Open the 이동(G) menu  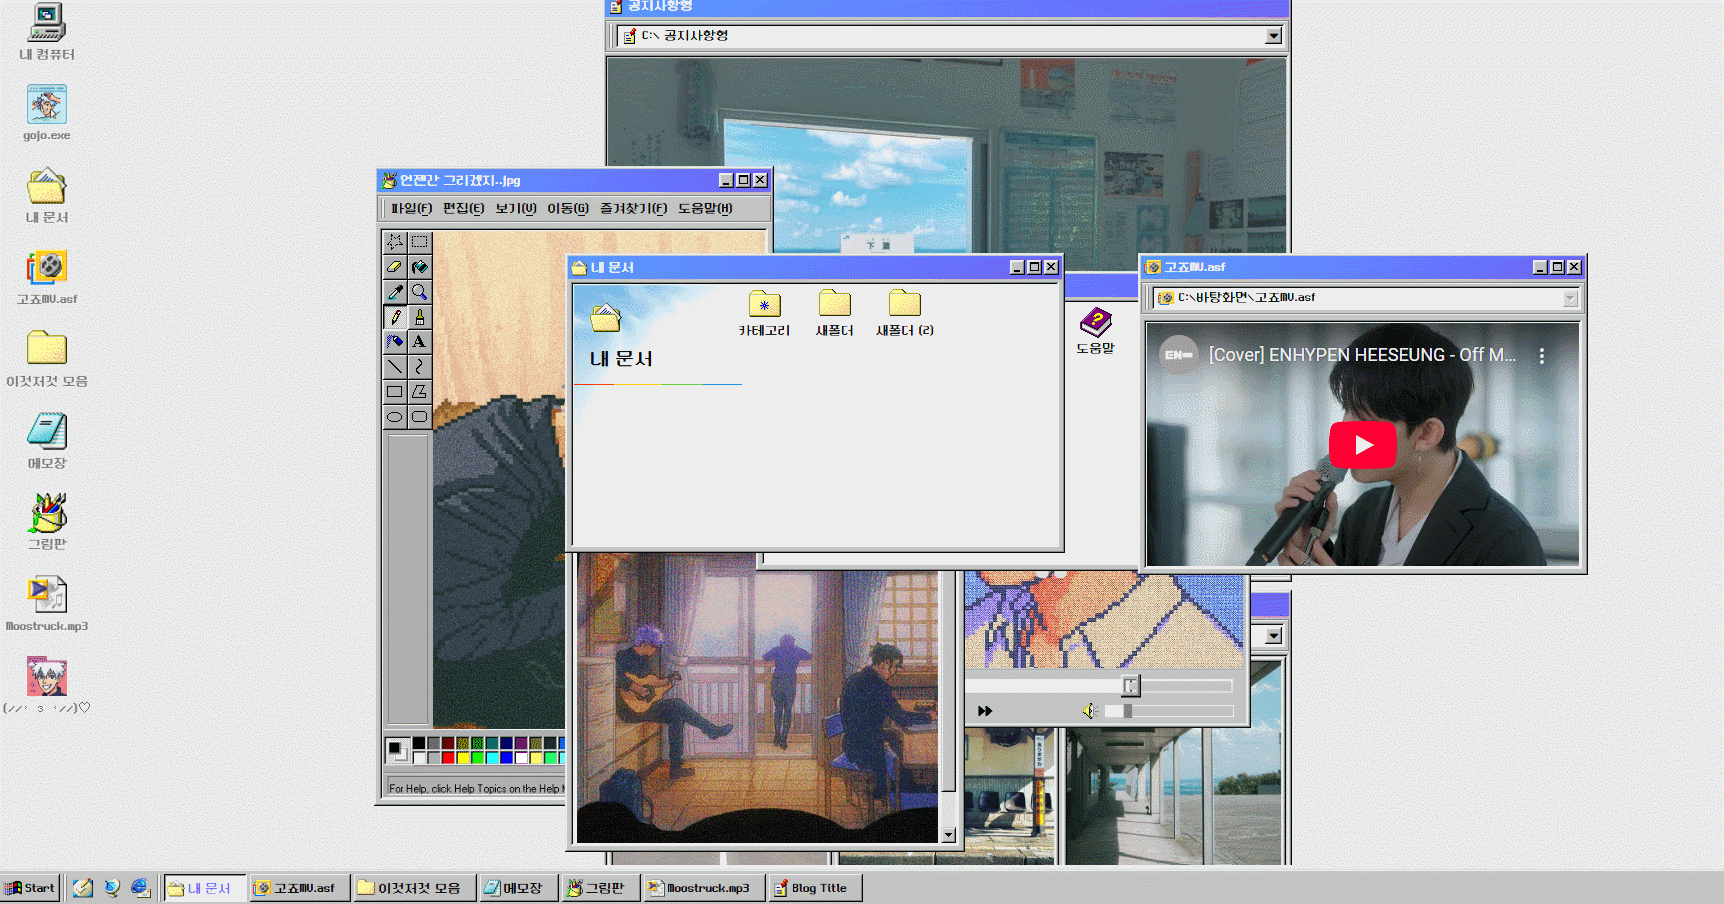(568, 208)
